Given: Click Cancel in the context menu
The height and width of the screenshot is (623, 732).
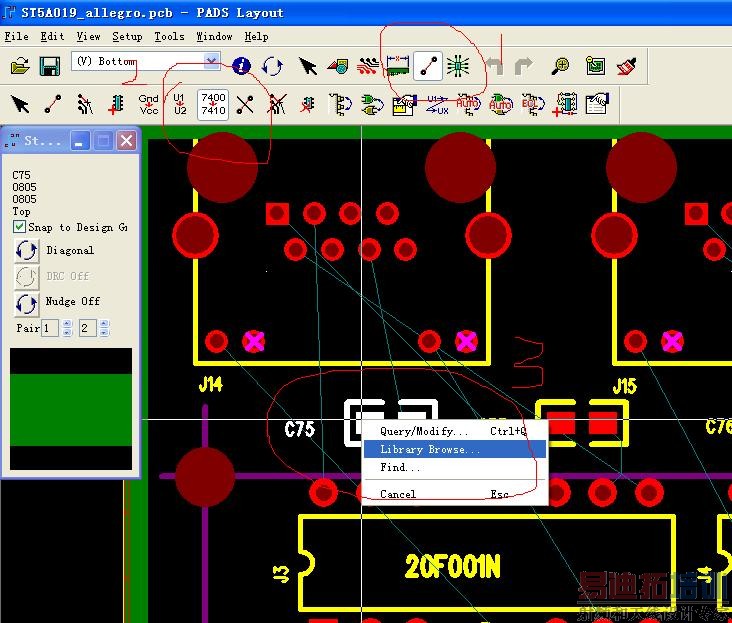Looking at the screenshot, I should [398, 494].
